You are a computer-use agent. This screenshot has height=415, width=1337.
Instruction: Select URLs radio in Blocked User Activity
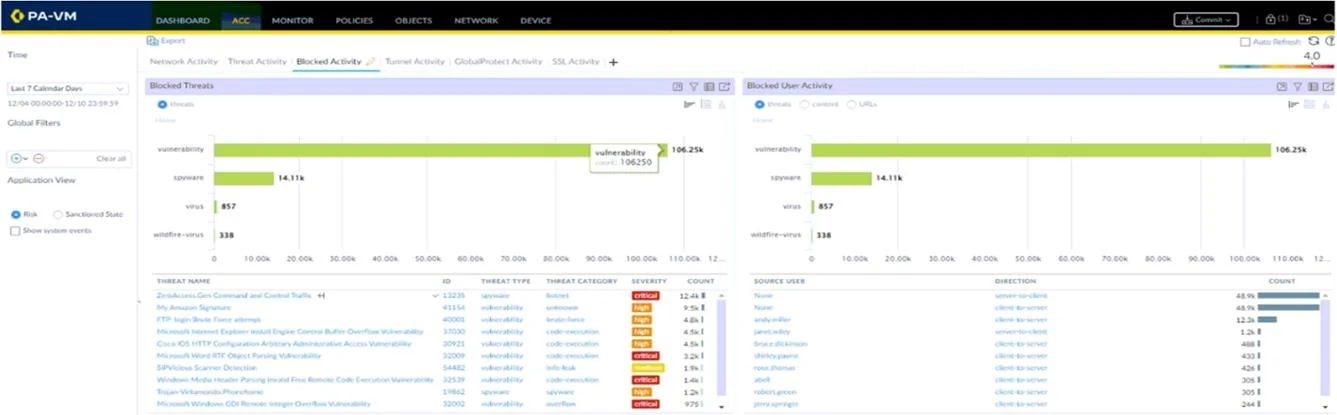(x=851, y=104)
